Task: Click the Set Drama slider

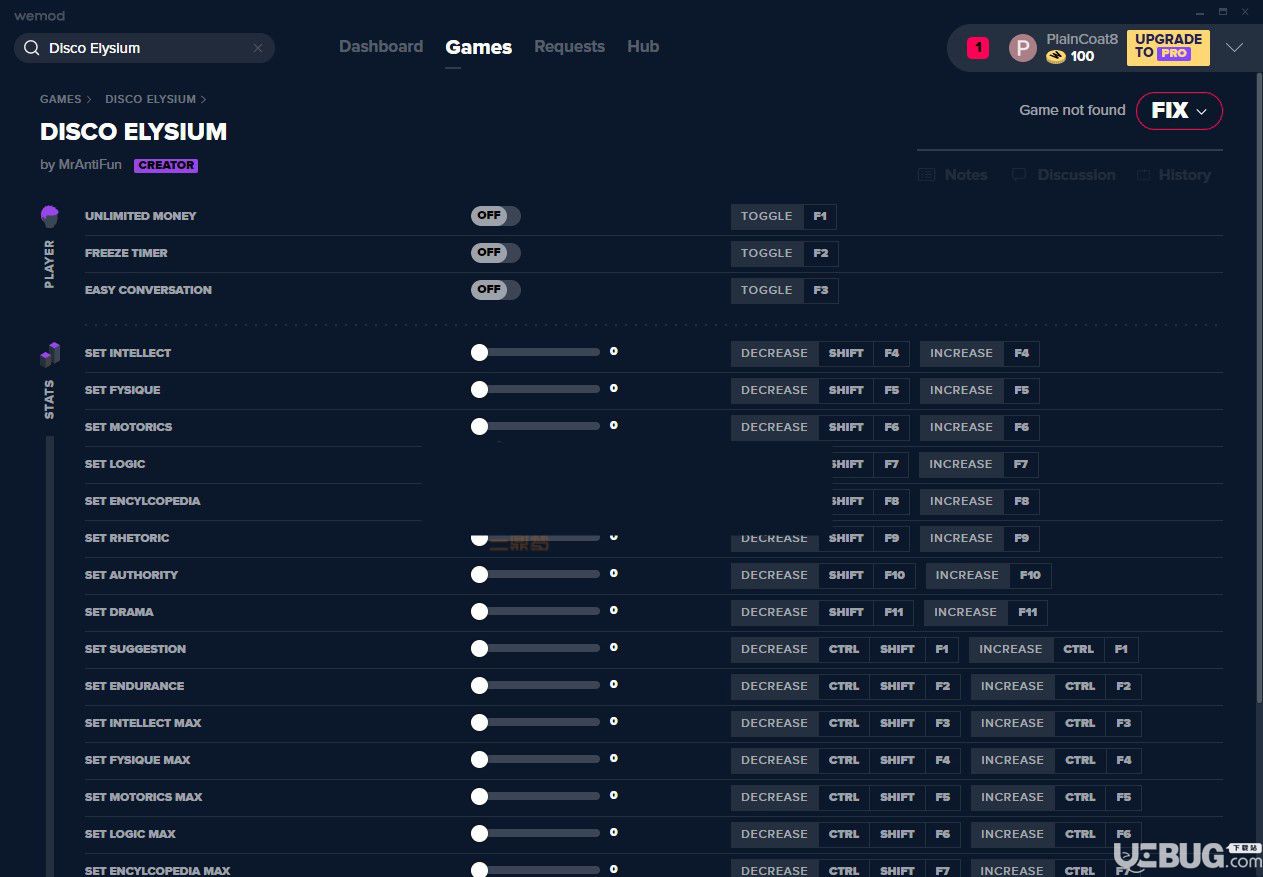Action: click(x=535, y=611)
